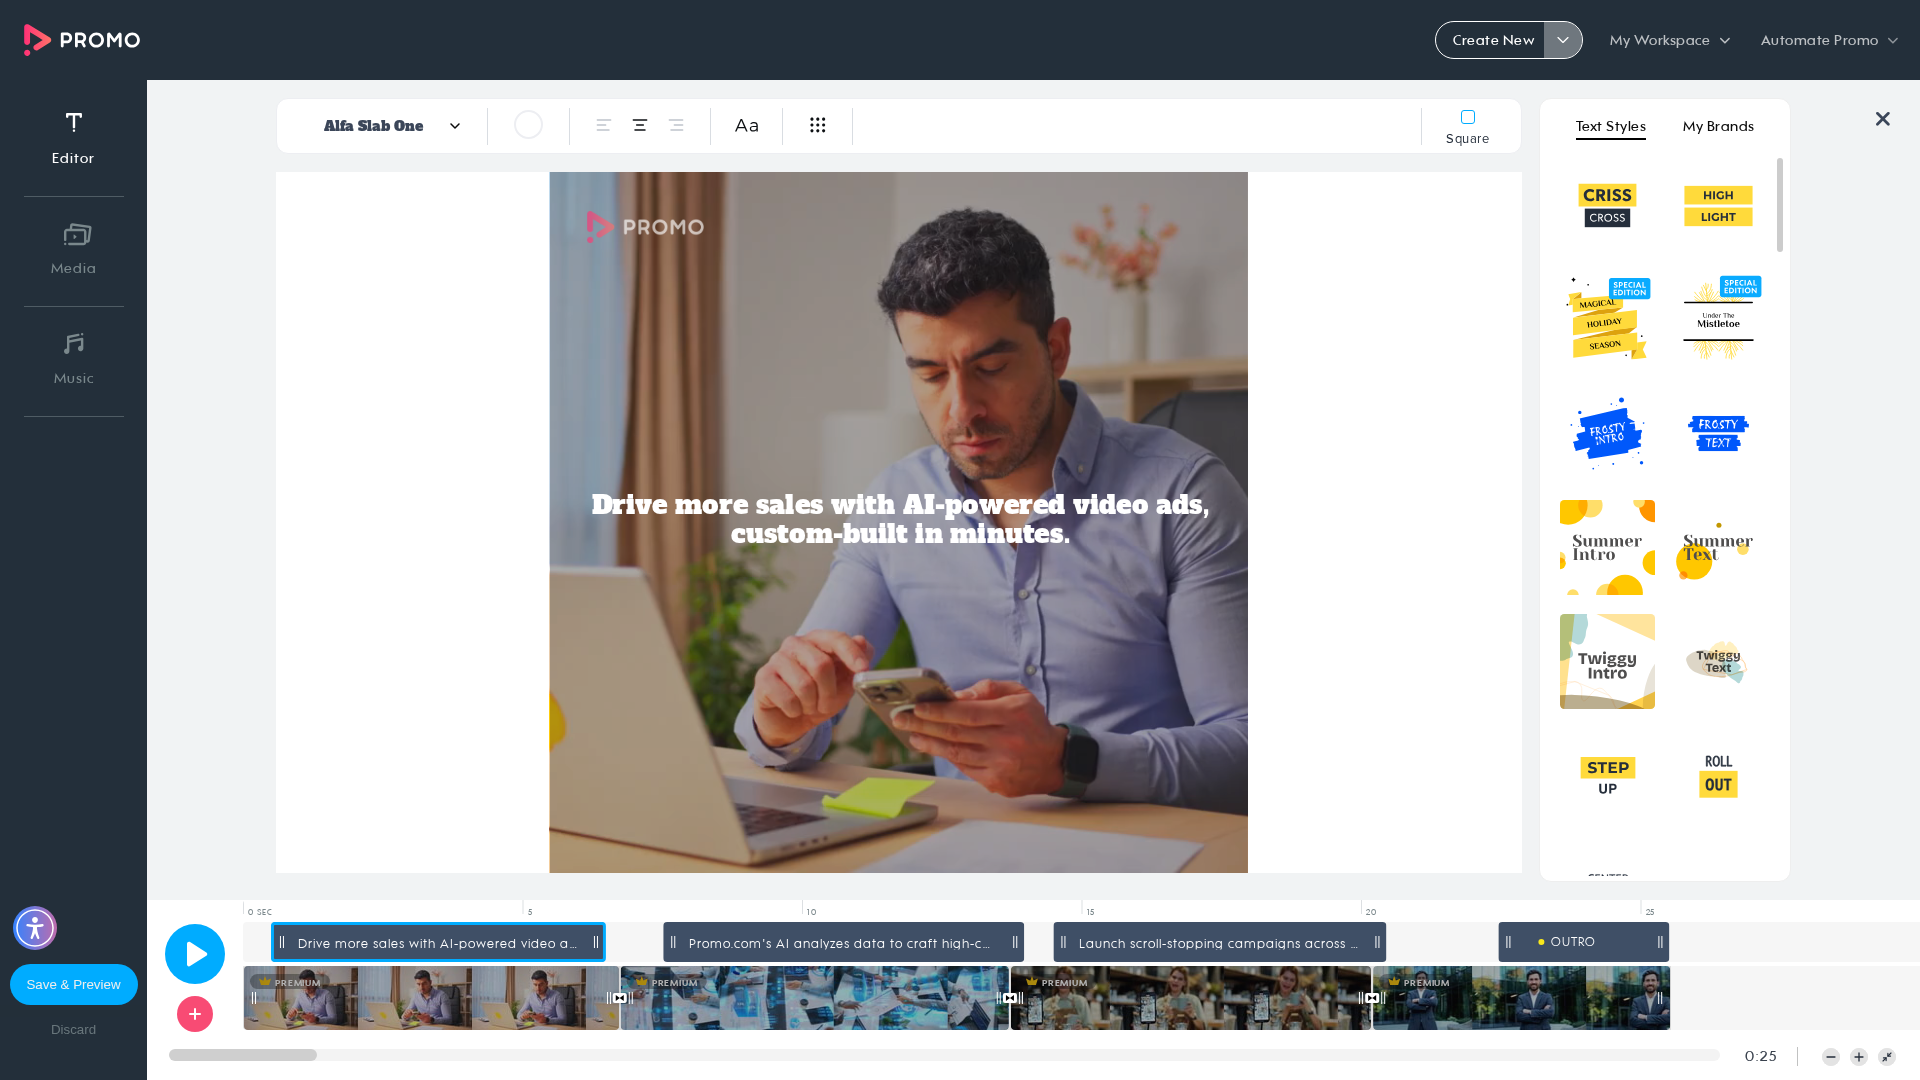Open the Editor text tool
This screenshot has width=1920, height=1080.
73,138
